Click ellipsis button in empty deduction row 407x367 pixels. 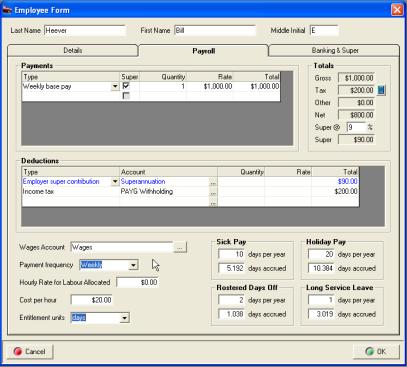coord(213,202)
